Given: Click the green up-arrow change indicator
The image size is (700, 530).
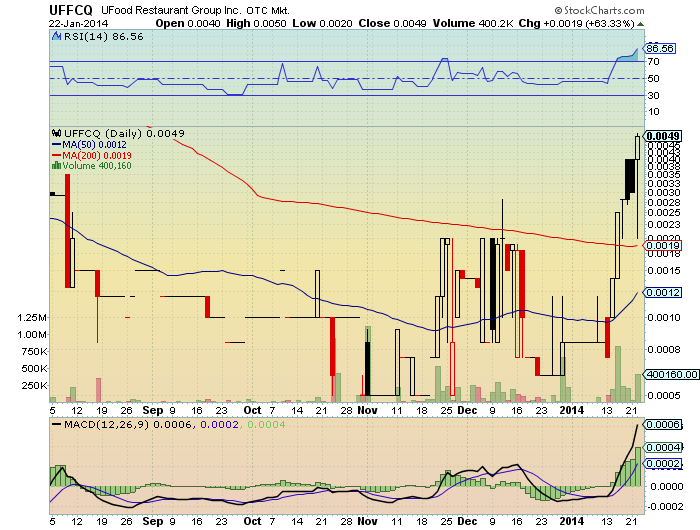Looking at the screenshot, I should click(641, 24).
